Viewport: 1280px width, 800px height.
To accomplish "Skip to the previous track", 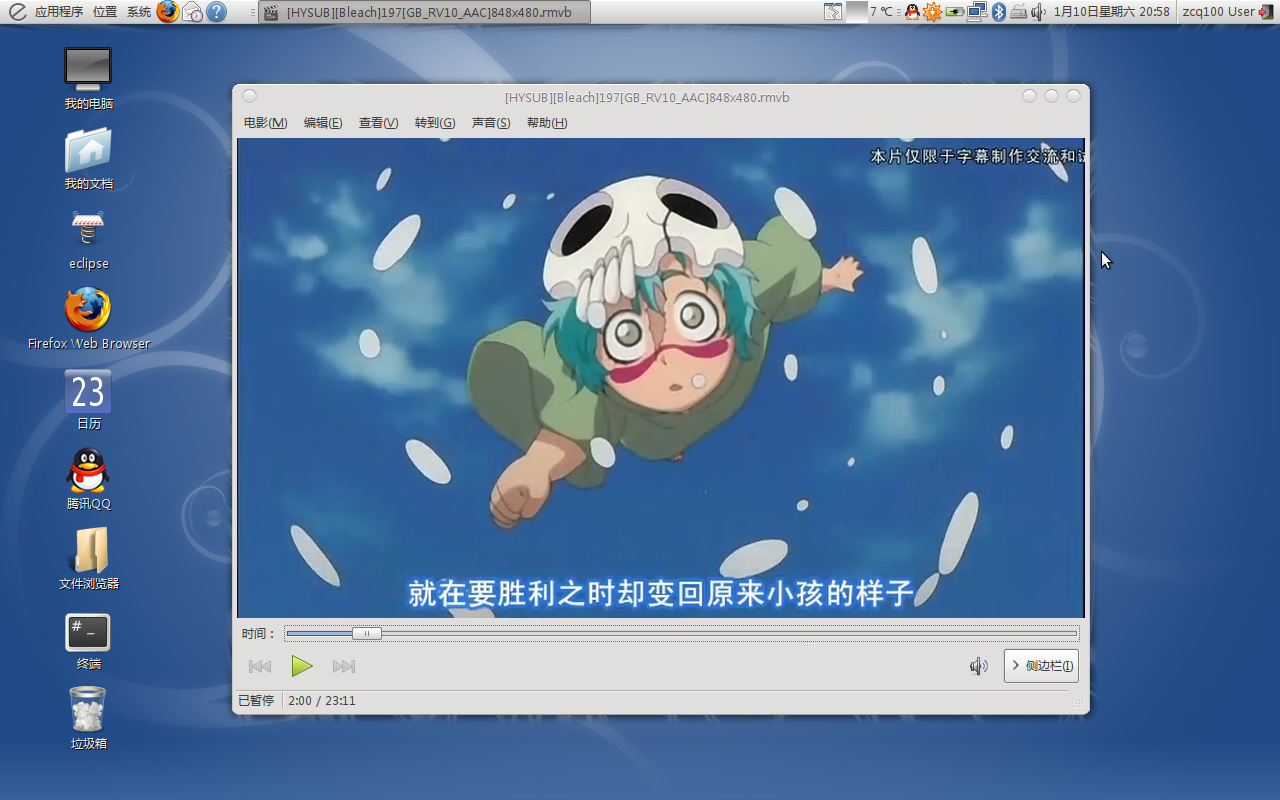I will click(260, 666).
